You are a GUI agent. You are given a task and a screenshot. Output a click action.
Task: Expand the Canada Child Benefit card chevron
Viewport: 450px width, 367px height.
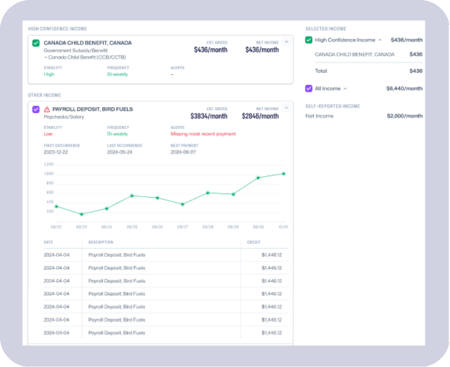(287, 42)
